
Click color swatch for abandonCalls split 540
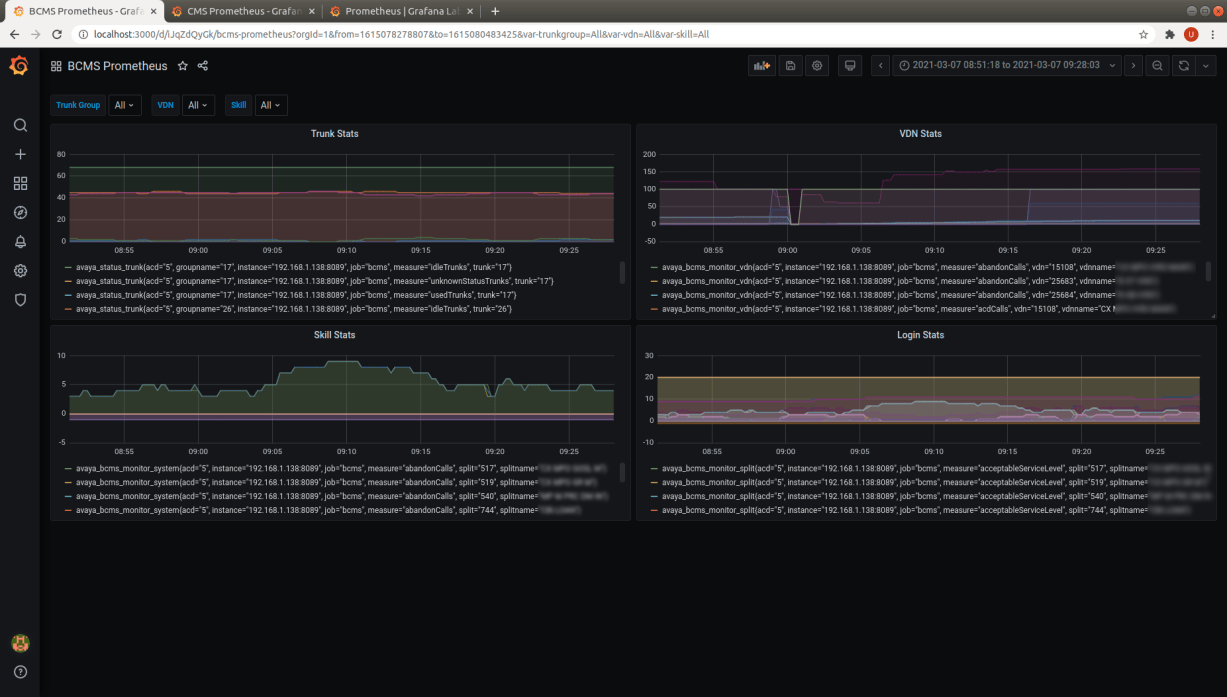click(x=67, y=496)
